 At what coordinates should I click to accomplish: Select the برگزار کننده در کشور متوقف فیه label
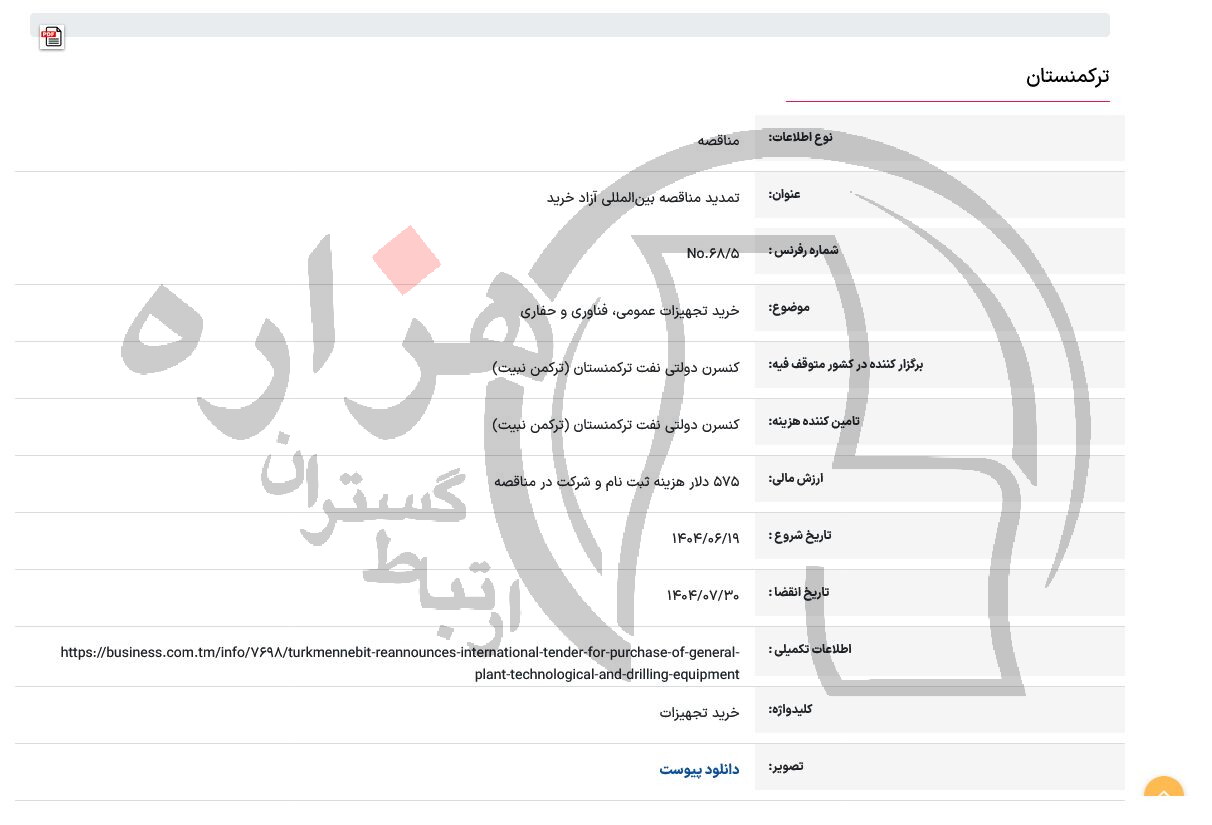click(x=845, y=365)
